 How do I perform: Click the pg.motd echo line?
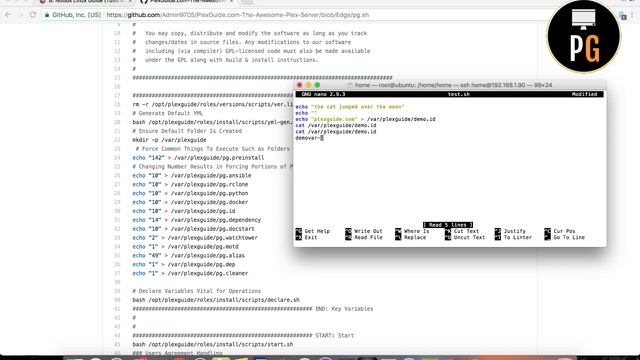click(185, 247)
